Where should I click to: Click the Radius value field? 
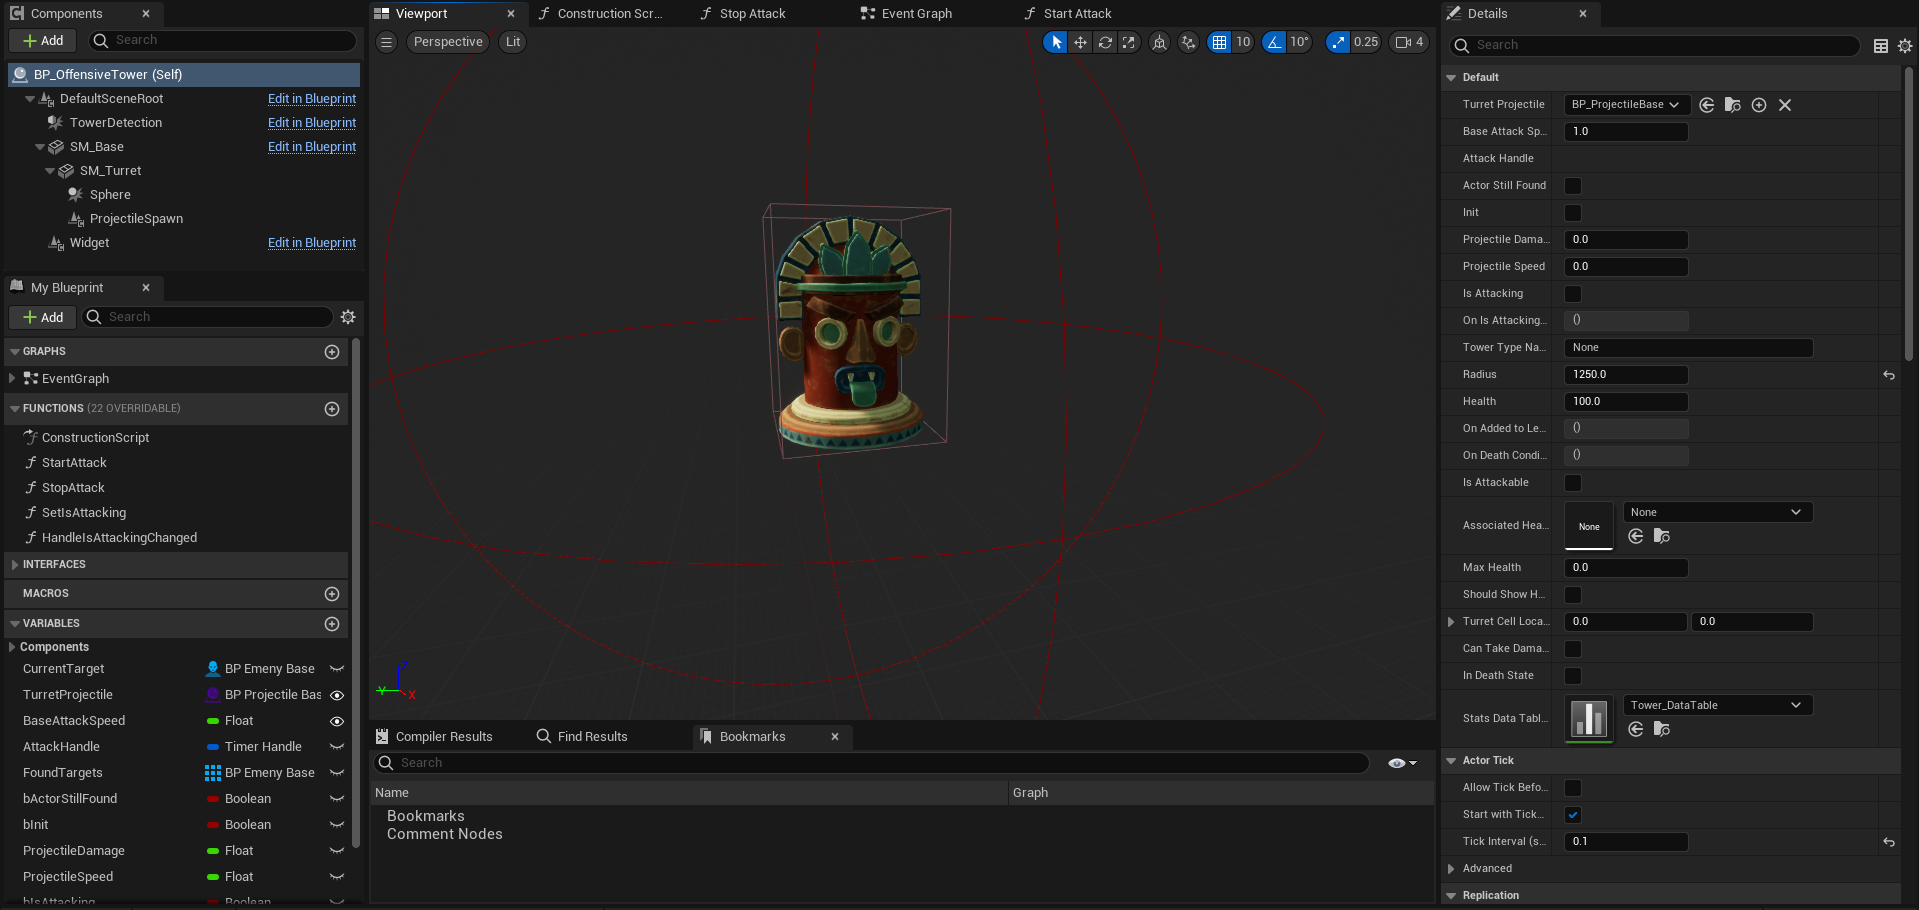1626,375
